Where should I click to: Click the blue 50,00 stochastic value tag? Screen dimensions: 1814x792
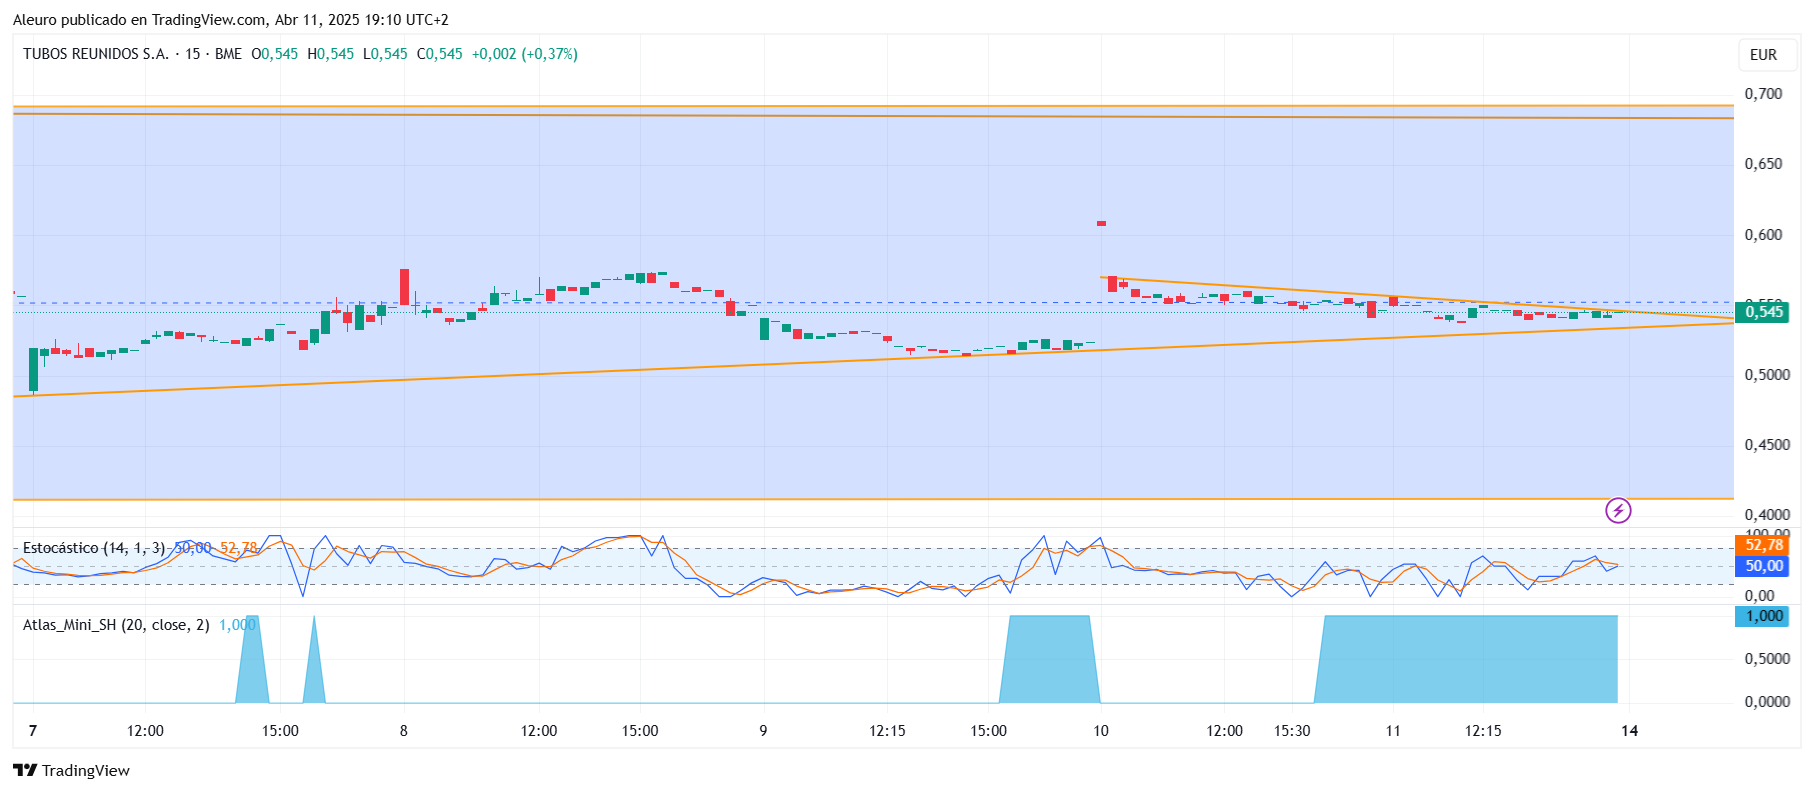pyautogui.click(x=1763, y=566)
